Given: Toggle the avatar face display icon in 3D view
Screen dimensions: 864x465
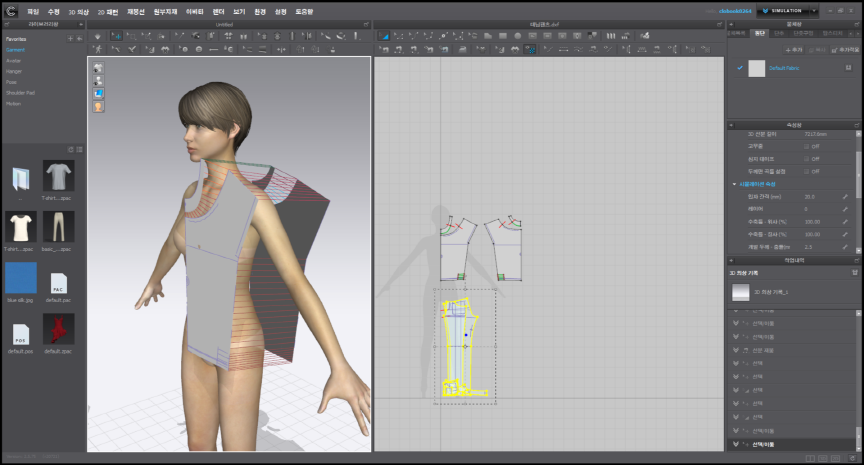Looking at the screenshot, I should tap(98, 107).
